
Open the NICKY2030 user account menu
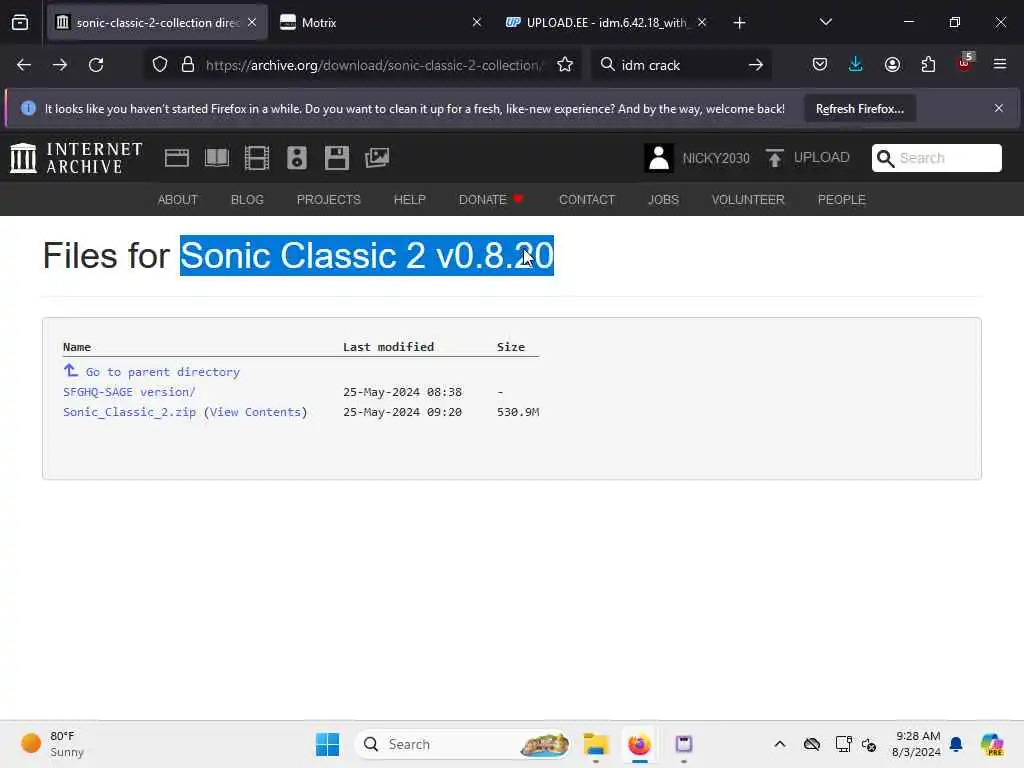(x=697, y=158)
